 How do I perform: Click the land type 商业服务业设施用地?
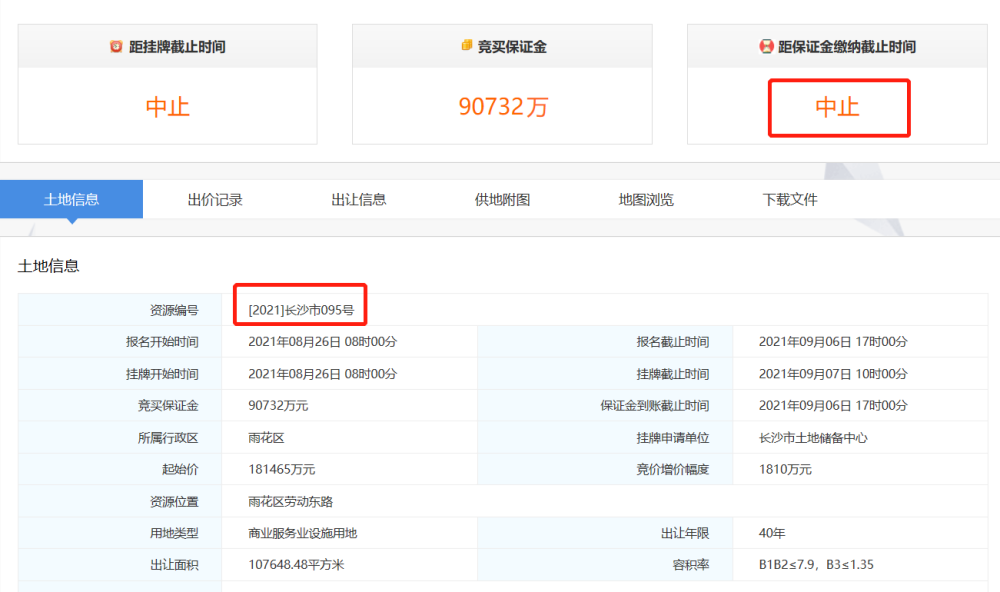pos(302,533)
